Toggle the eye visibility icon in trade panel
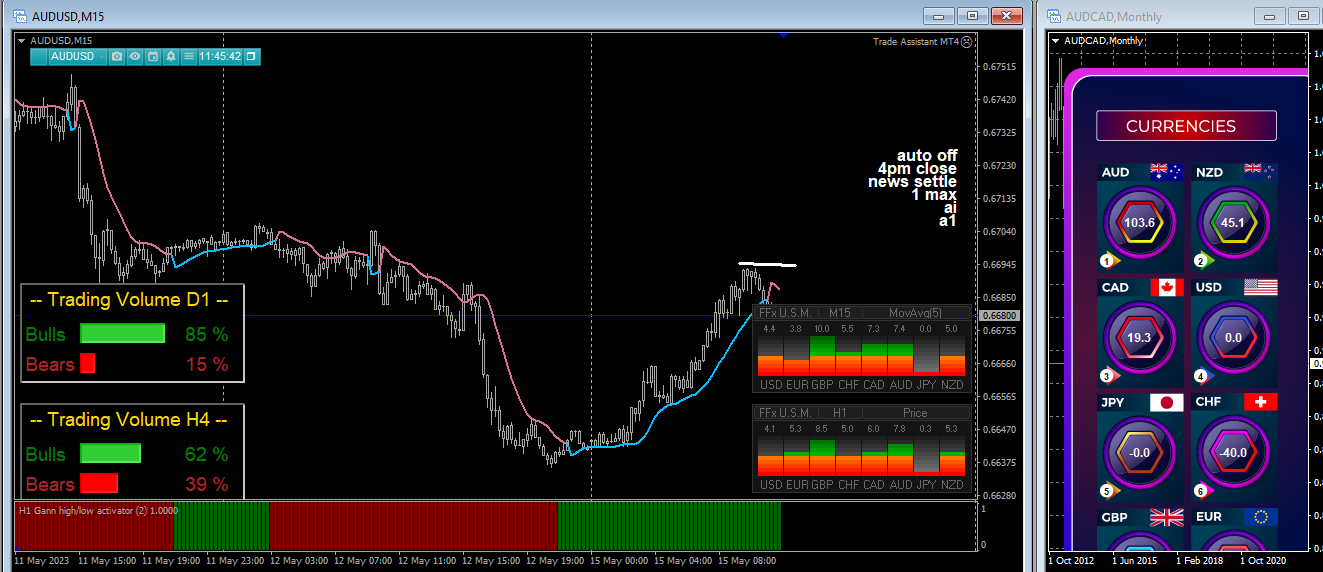1323x572 pixels. click(x=135, y=57)
